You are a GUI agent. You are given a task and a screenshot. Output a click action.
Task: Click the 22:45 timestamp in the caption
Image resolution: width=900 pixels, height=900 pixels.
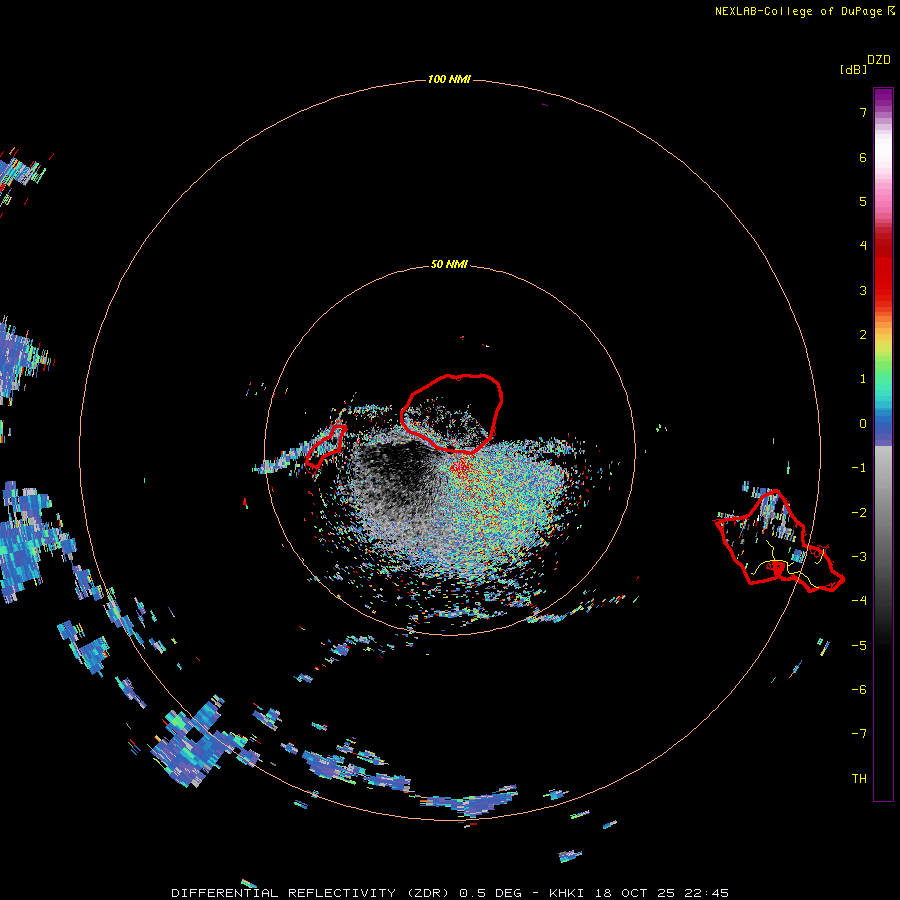(707, 893)
